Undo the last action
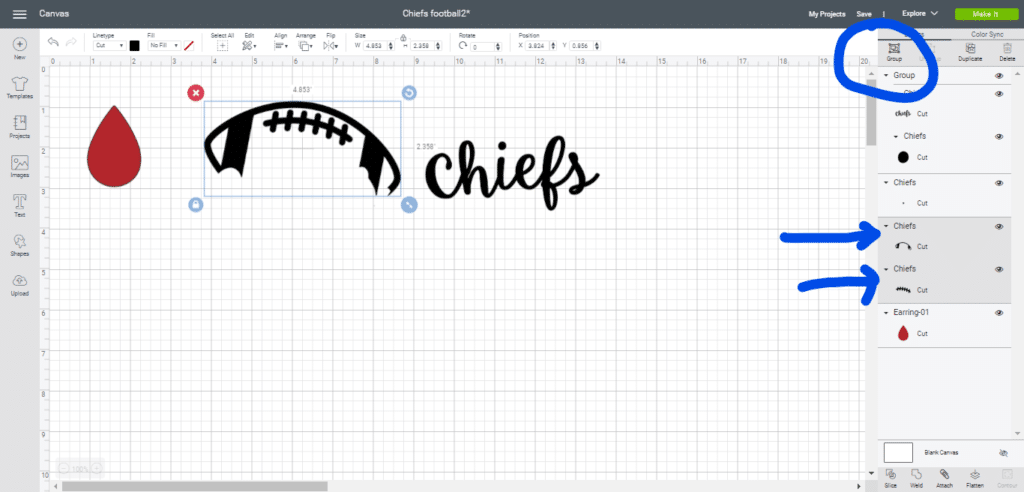 (x=53, y=42)
